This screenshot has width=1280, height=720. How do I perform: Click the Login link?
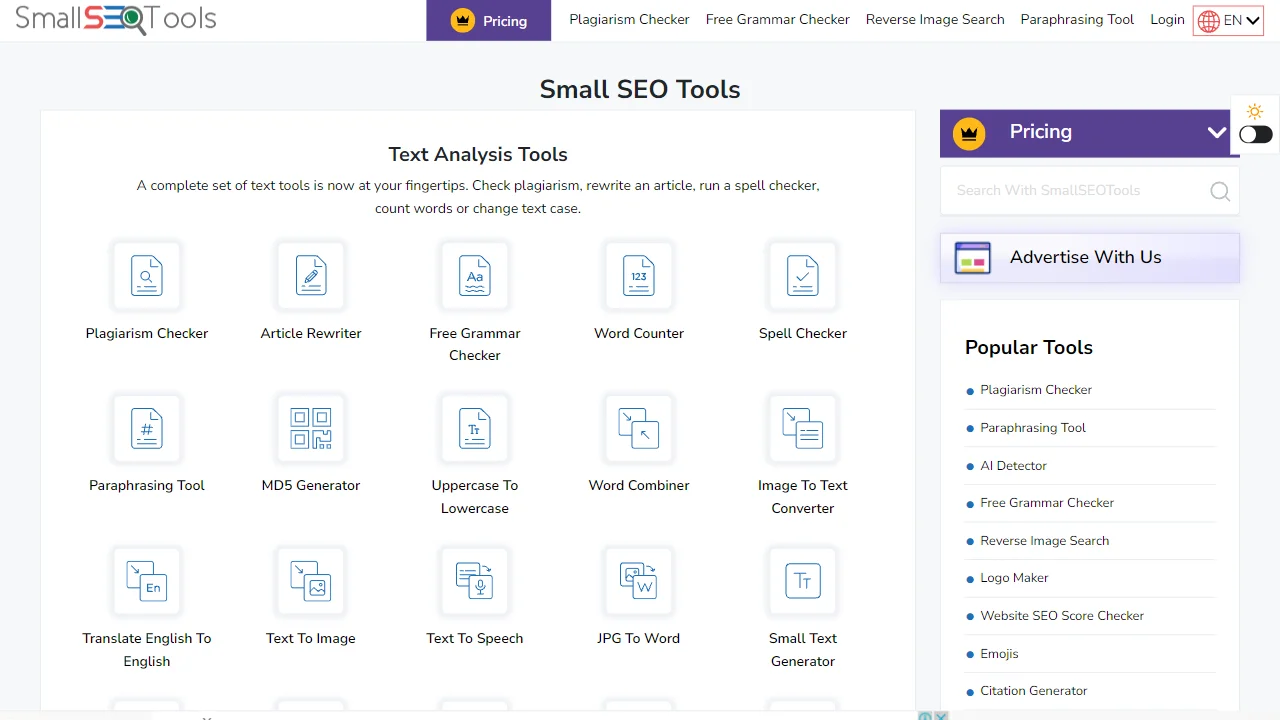pos(1167,19)
